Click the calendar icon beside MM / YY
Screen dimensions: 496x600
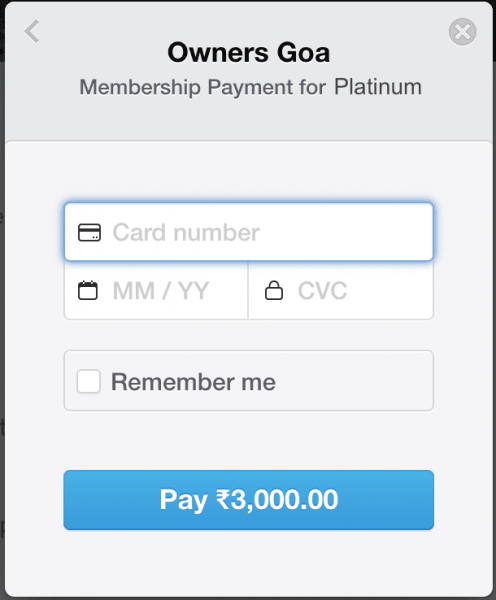click(88, 290)
